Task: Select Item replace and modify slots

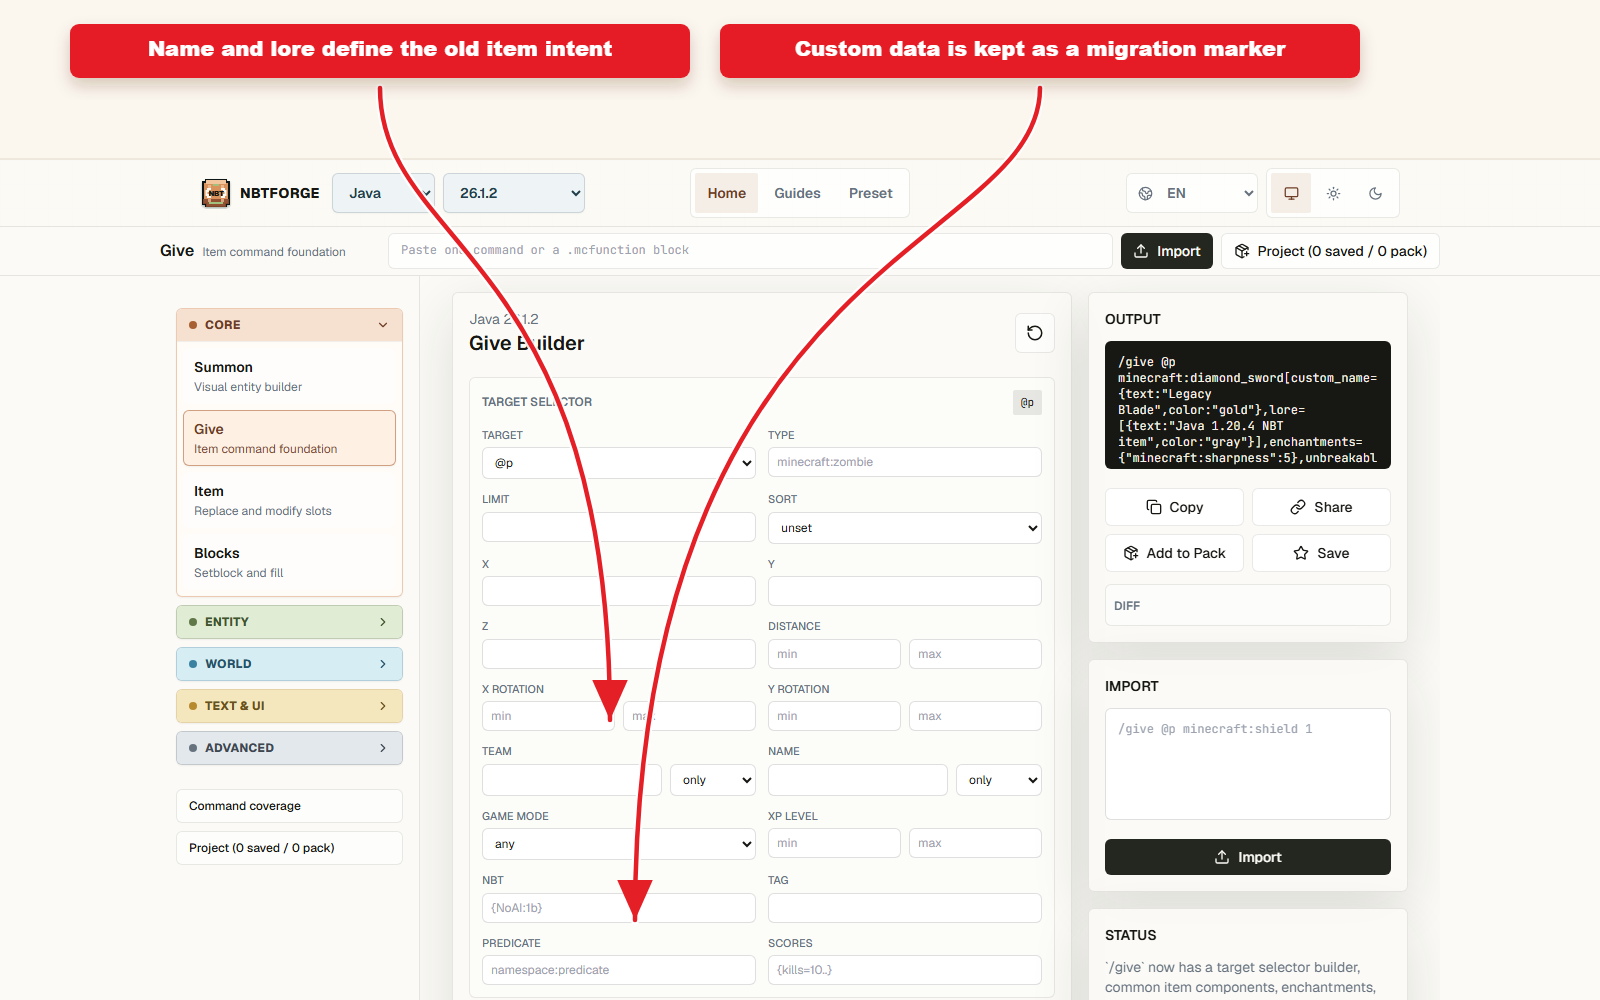Action: [289, 500]
